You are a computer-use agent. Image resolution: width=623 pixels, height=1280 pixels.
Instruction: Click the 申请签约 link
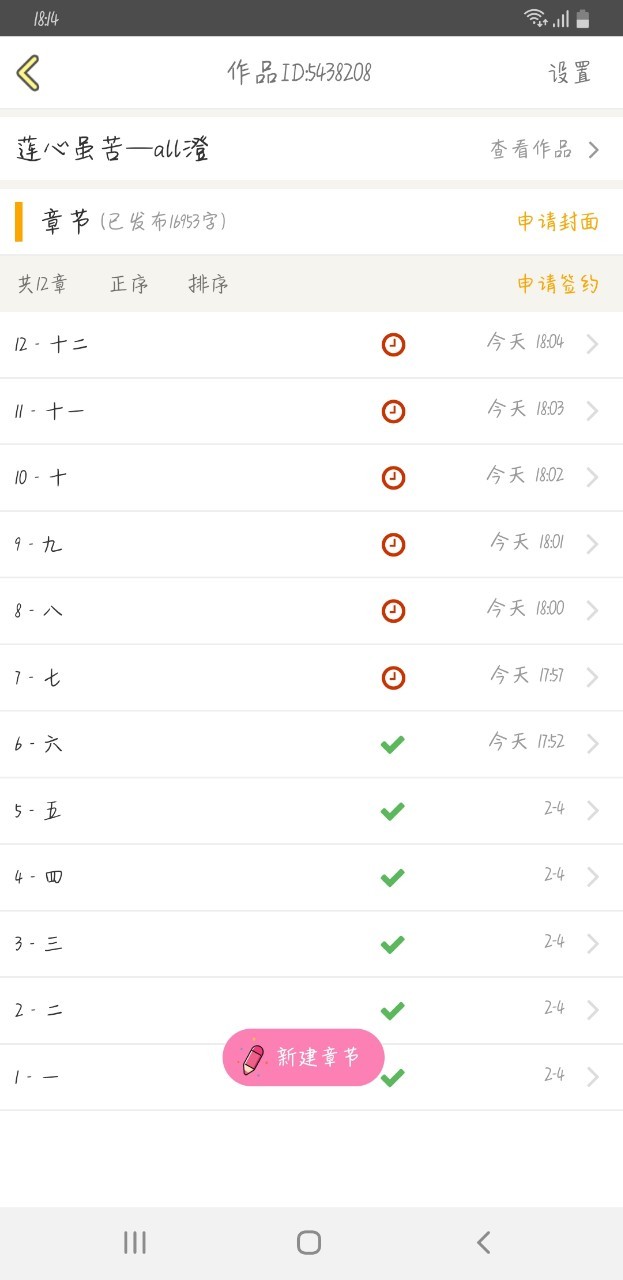[557, 284]
